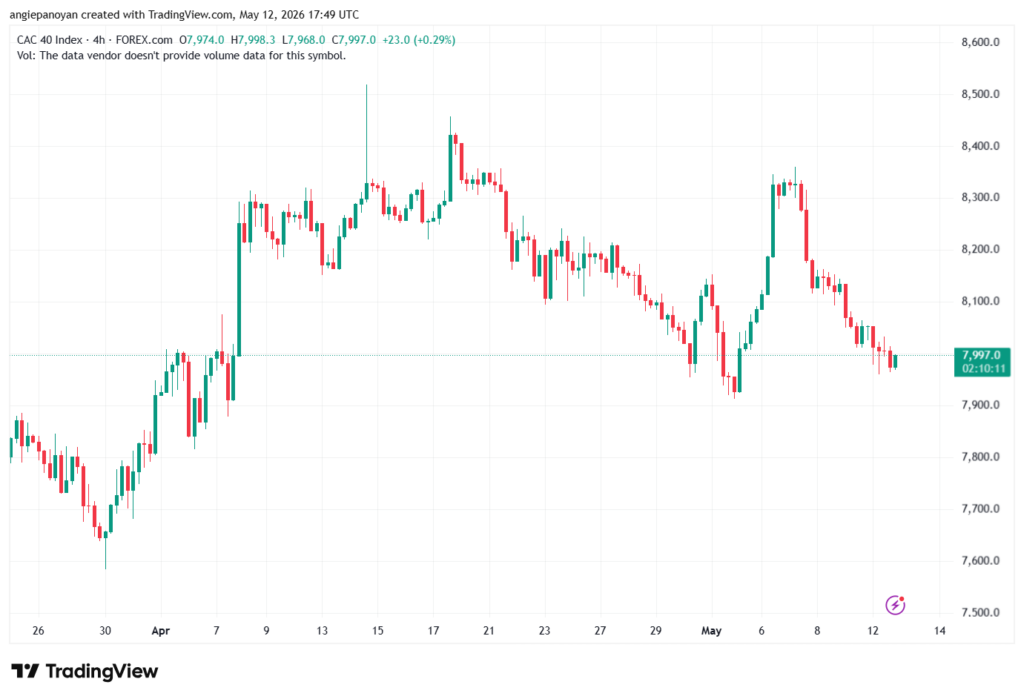Screen dimensions: 1024x699
Task: Click the change value +23.0 (+0.29%)
Action: (x=419, y=40)
